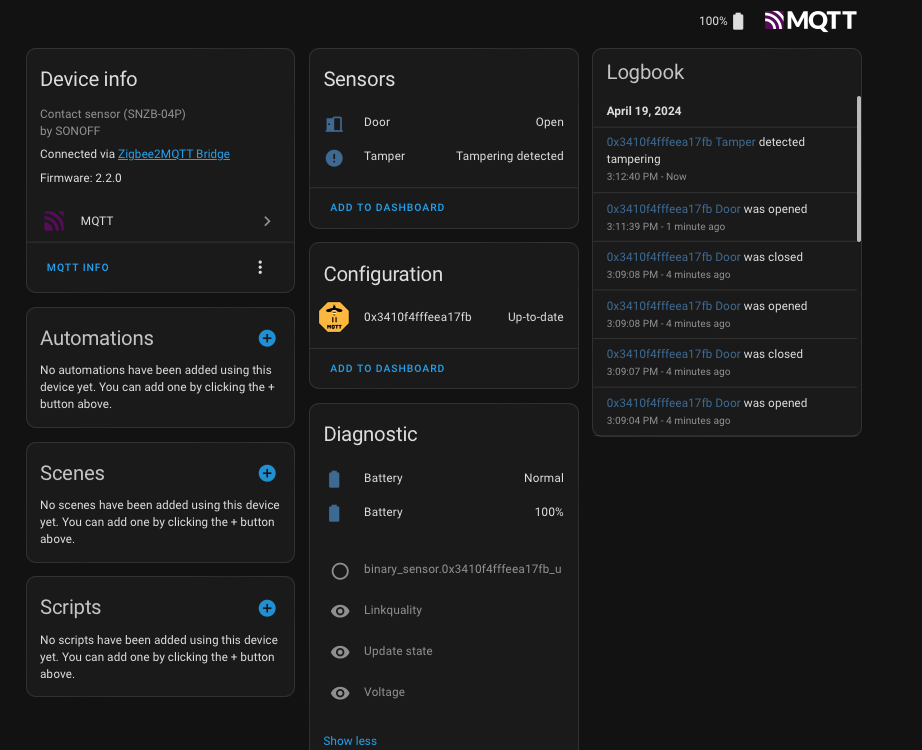The height and width of the screenshot is (750, 922).
Task: Click the Up-to-date status value
Action: pyautogui.click(x=535, y=317)
